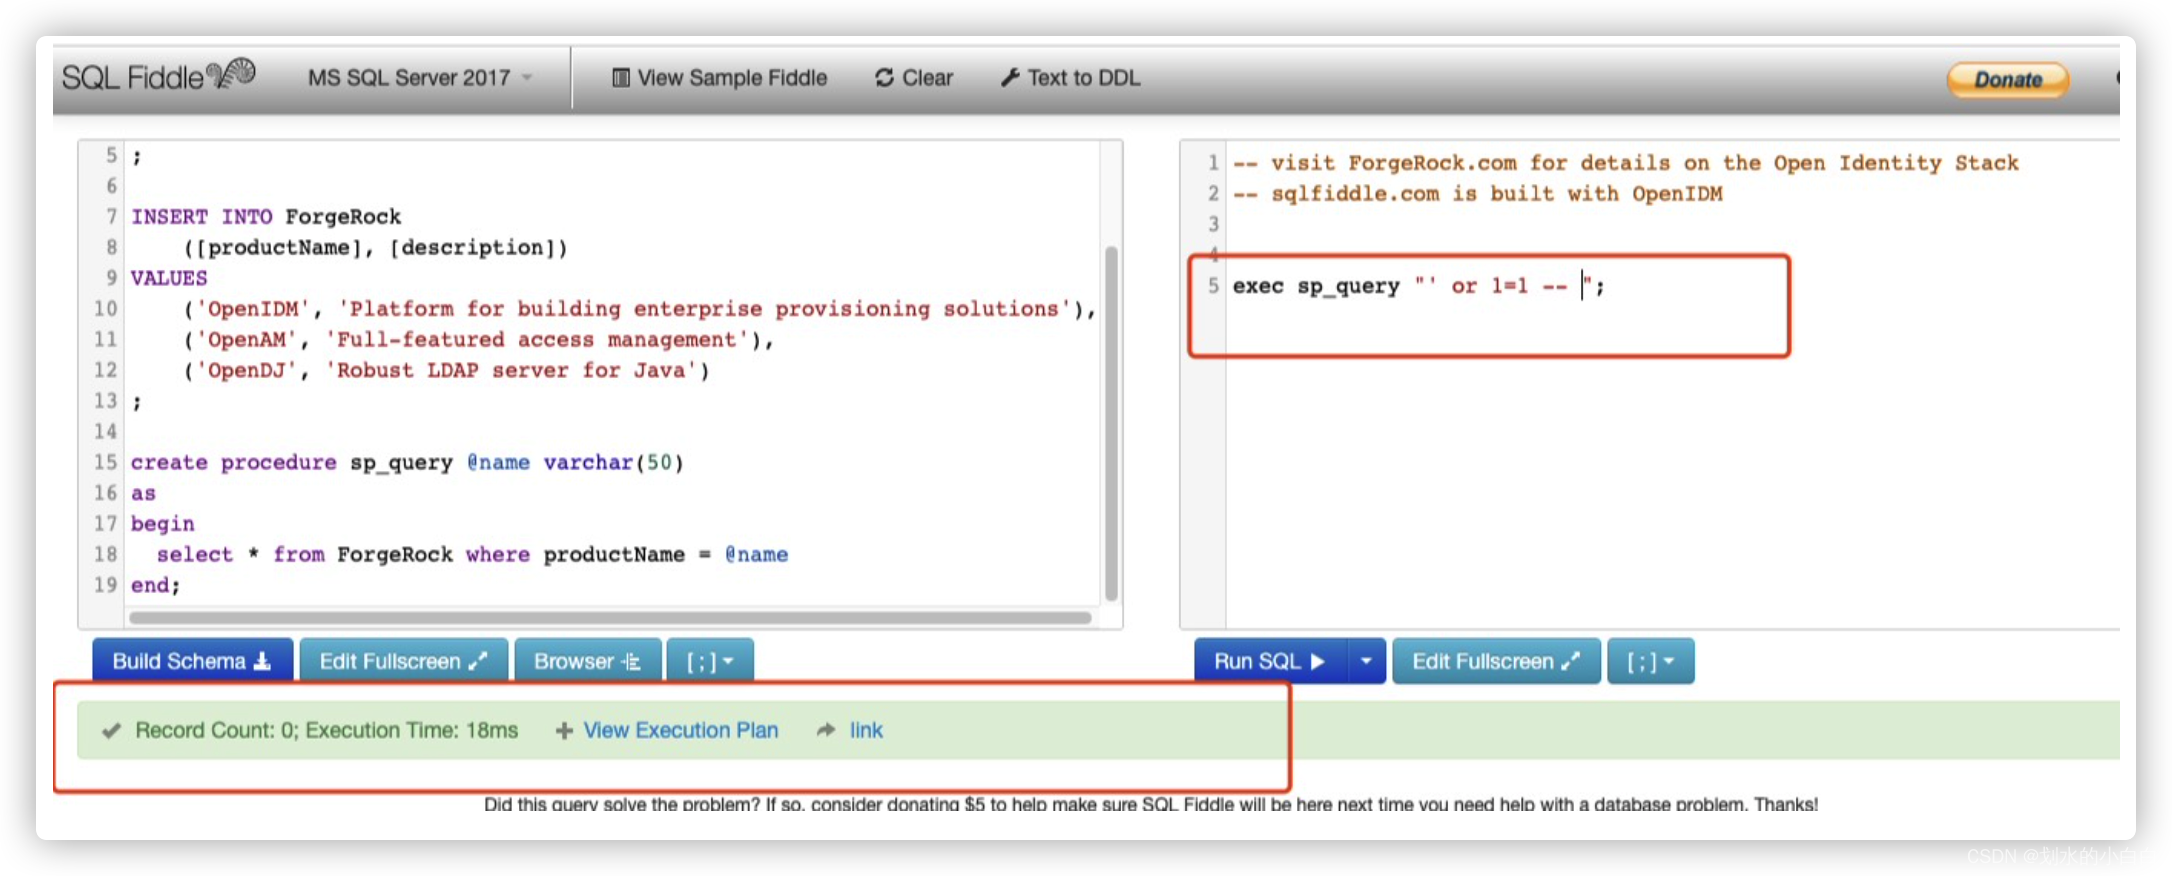This screenshot has width=2172, height=876.
Task: Open query panel terminator dropdown
Action: 1650,661
